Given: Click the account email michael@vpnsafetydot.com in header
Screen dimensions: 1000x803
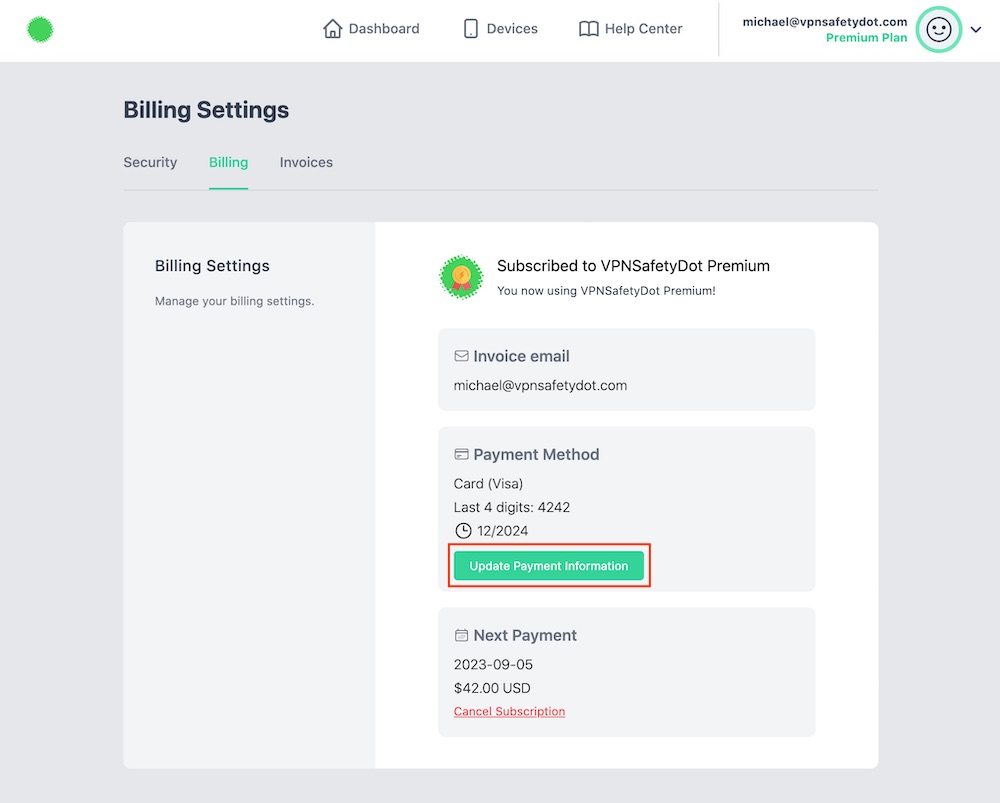Looking at the screenshot, I should tap(825, 22).
